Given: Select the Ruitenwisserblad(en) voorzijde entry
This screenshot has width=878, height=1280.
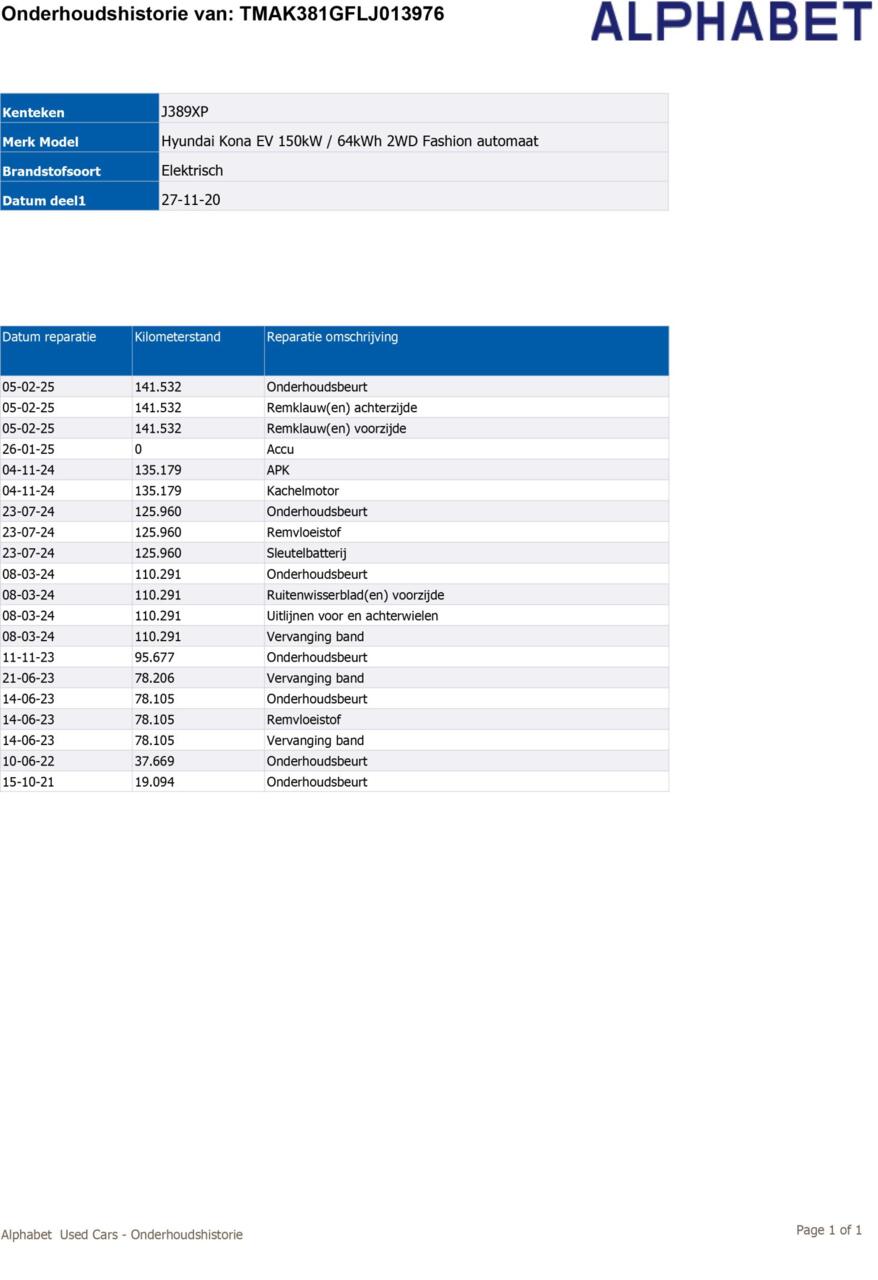Looking at the screenshot, I should point(355,595).
